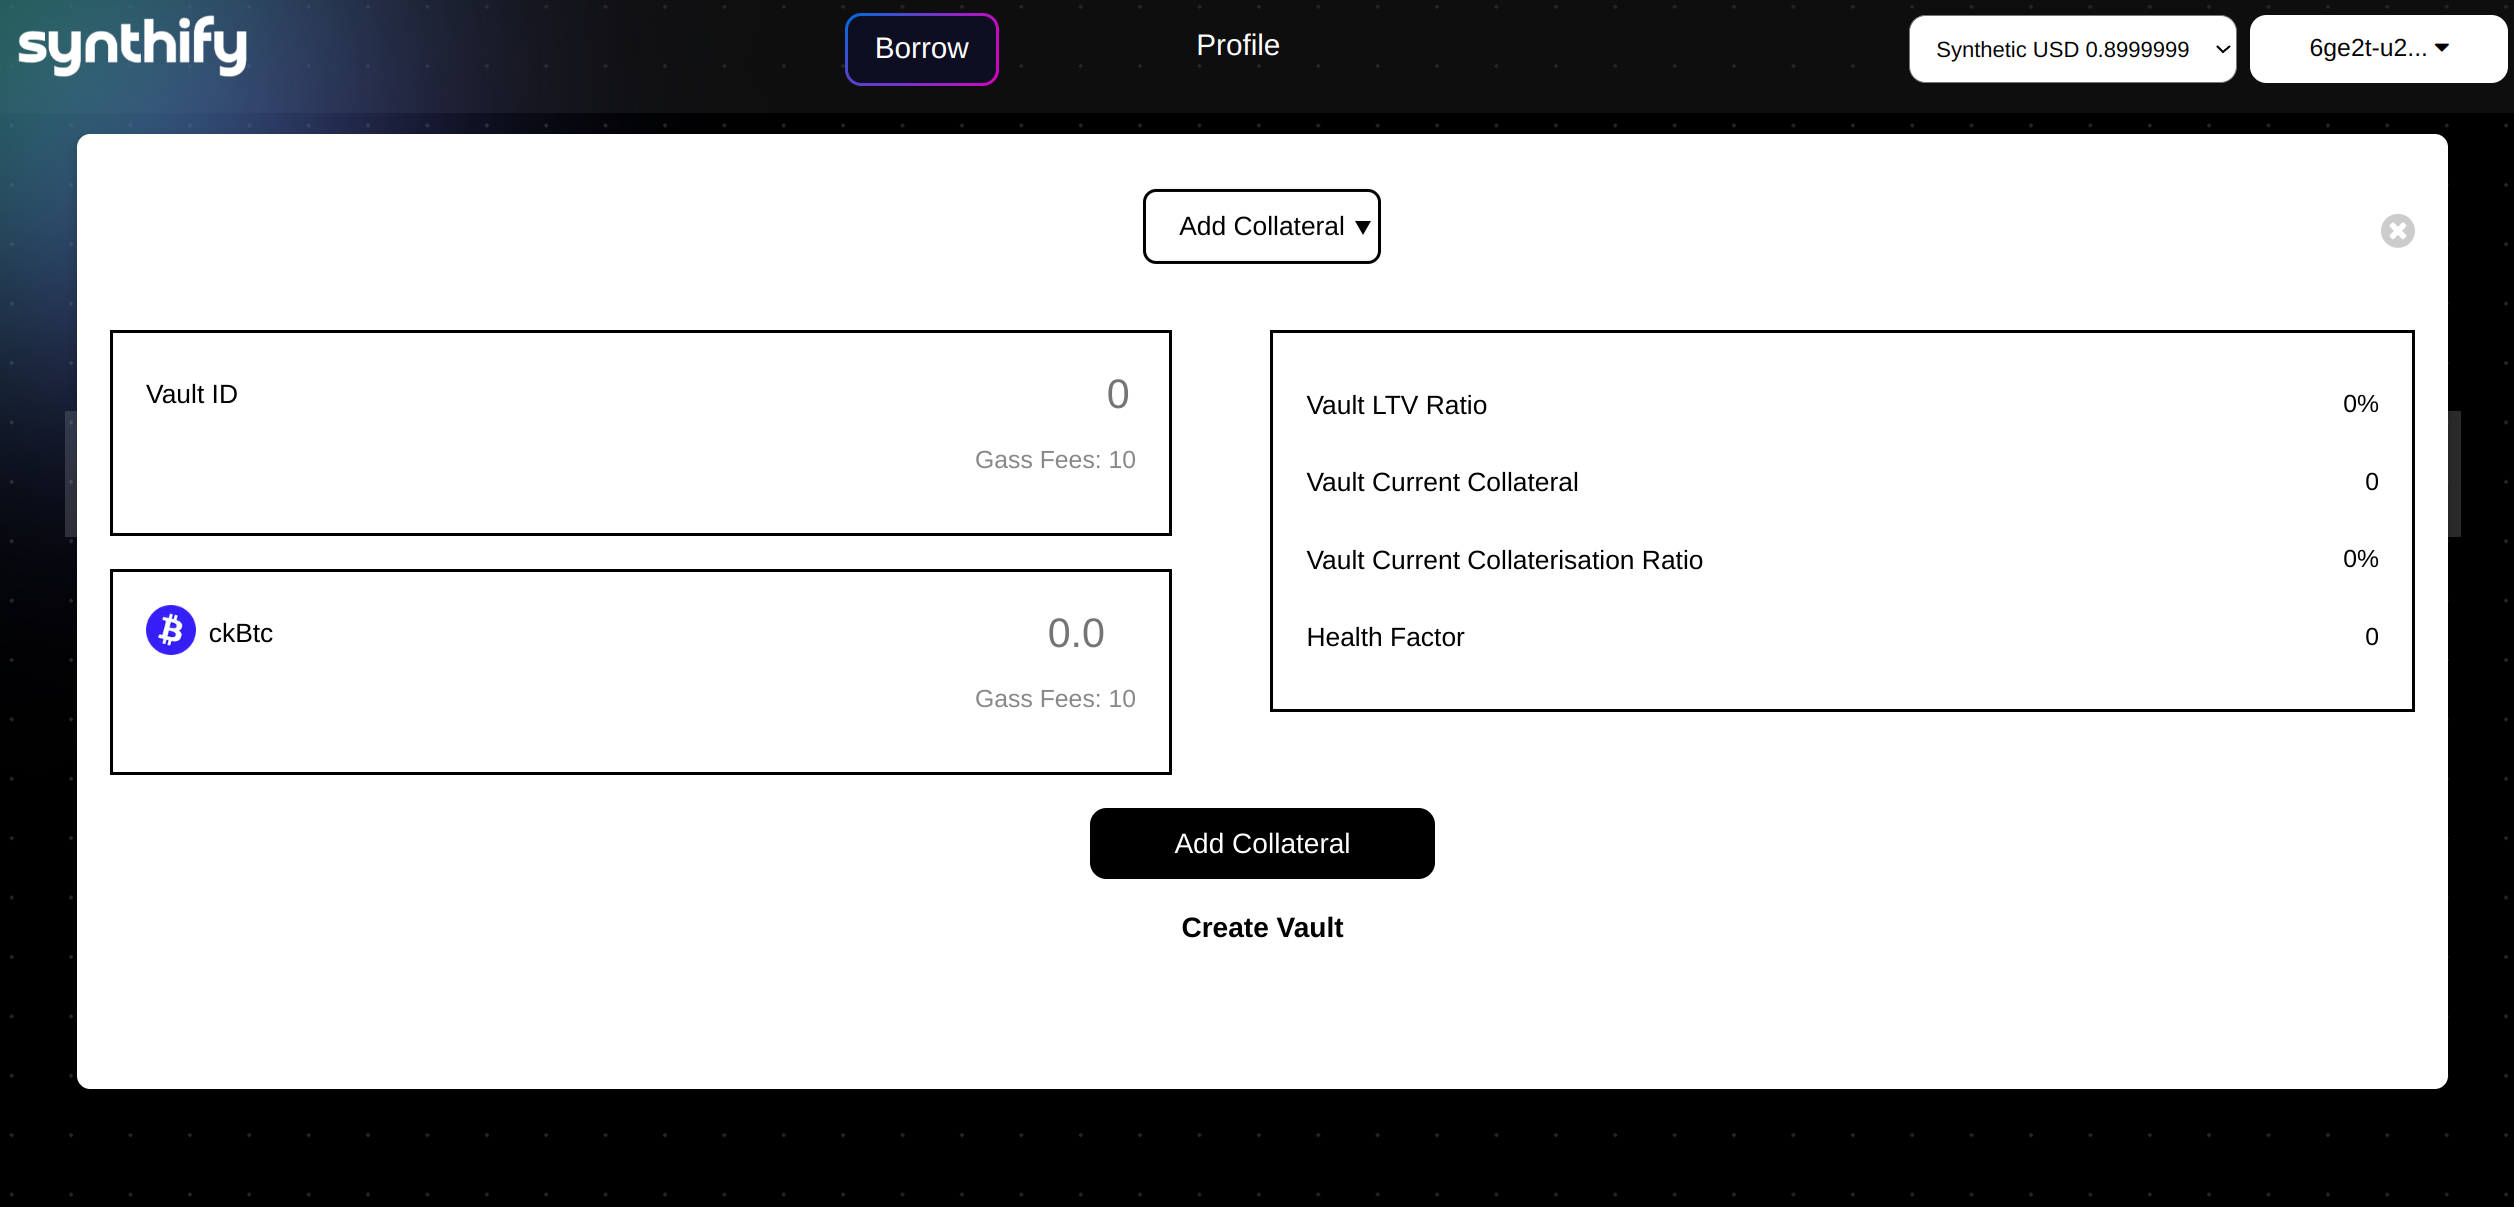Click the Synthify logo
Viewport: 2514px width, 1207px height.
coord(132,46)
